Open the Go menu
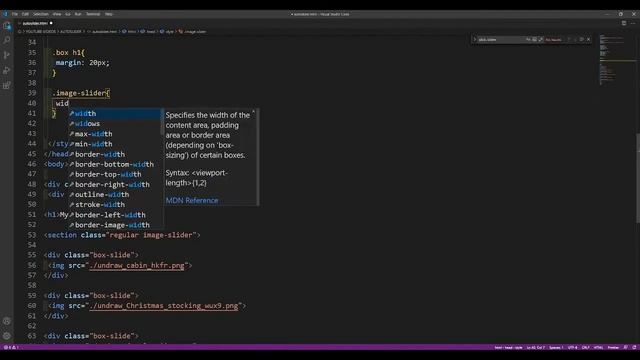The image size is (640, 360). click(68, 14)
